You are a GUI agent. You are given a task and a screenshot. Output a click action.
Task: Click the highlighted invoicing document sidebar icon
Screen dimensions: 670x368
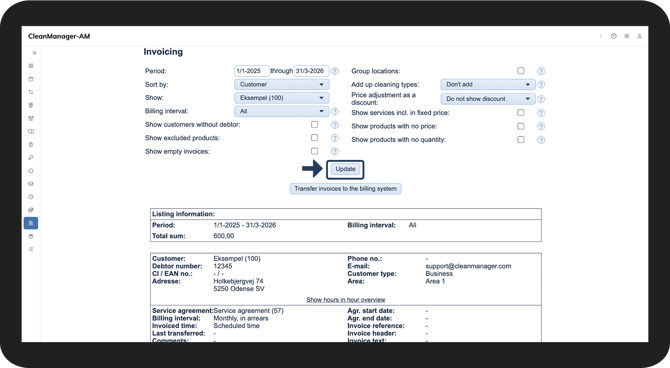pyautogui.click(x=31, y=223)
